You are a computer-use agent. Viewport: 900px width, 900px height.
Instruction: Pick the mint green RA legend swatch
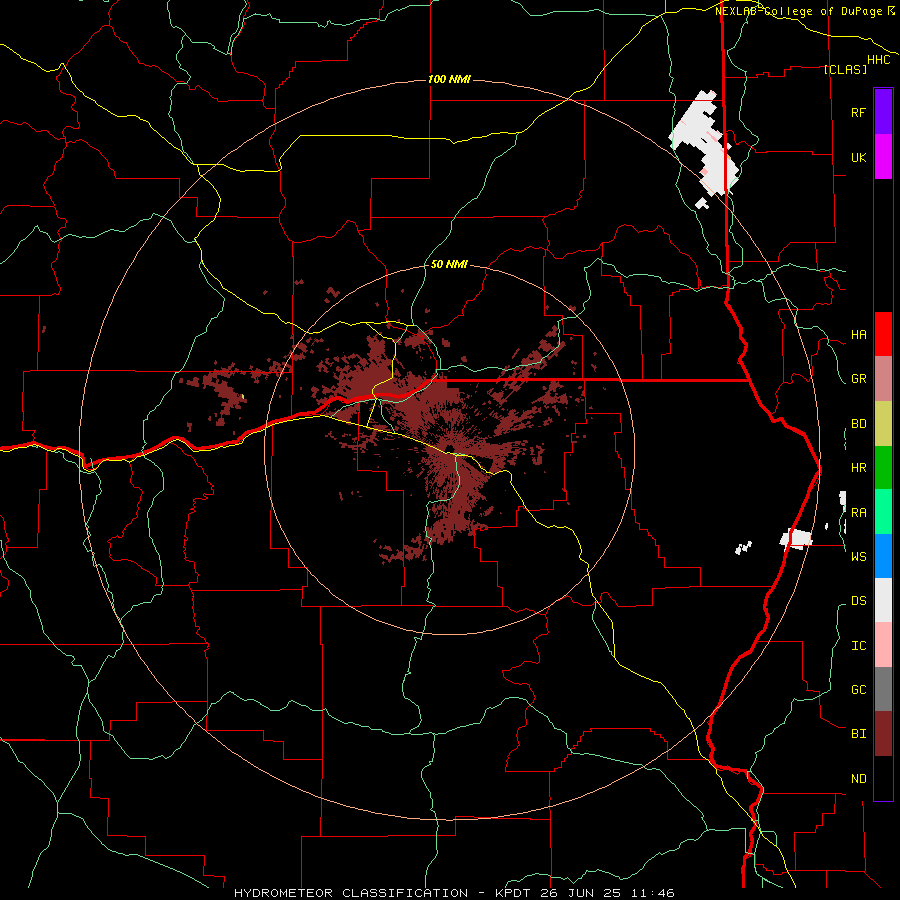[883, 512]
